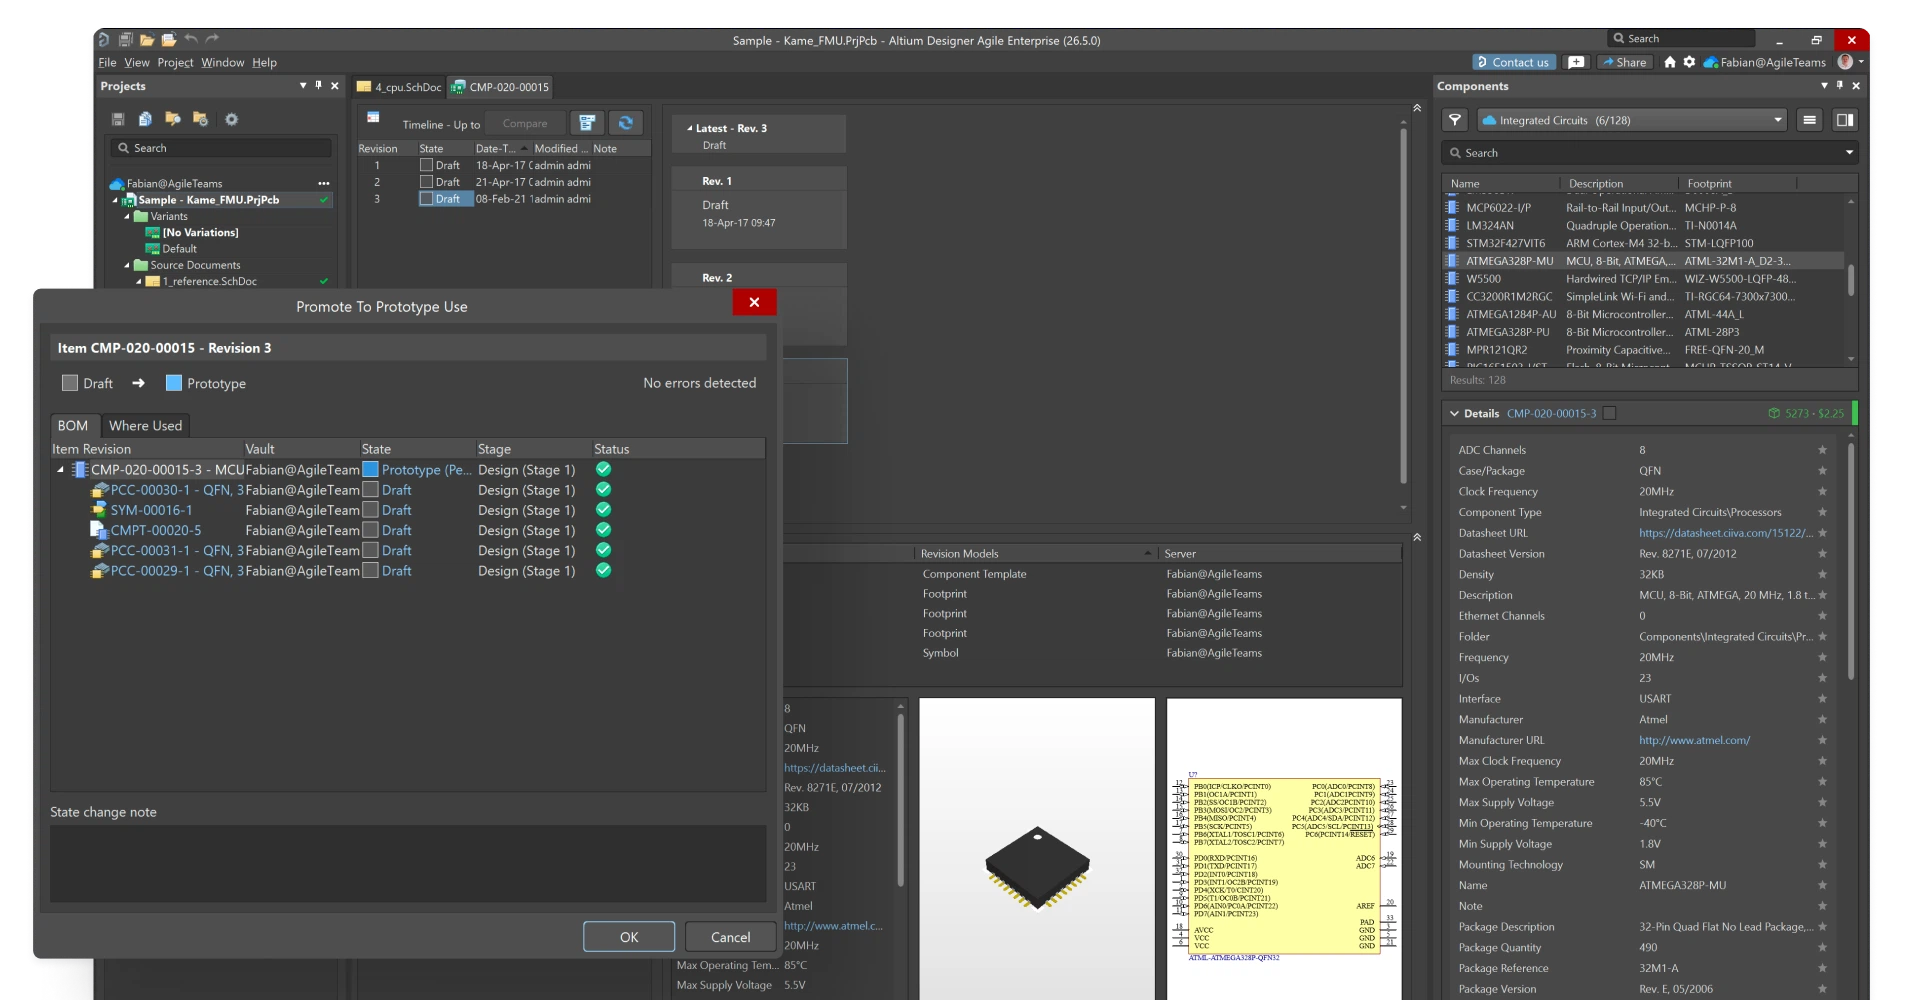
Task: Click the State change note text field
Action: (x=408, y=864)
